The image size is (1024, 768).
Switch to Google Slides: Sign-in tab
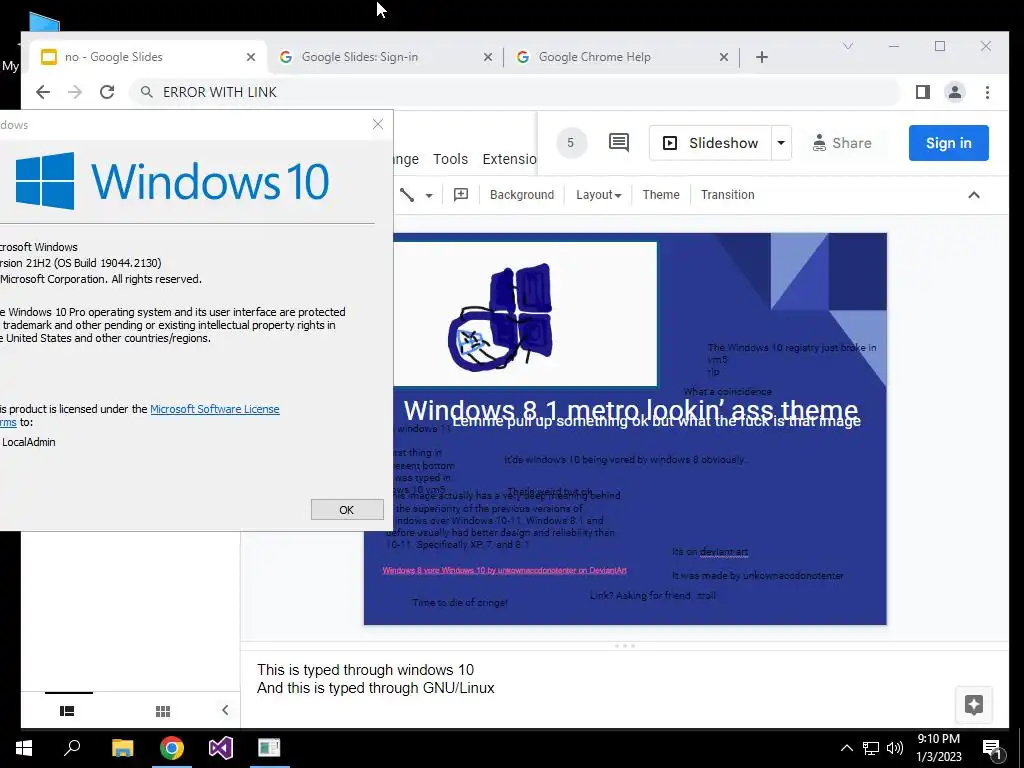click(385, 57)
